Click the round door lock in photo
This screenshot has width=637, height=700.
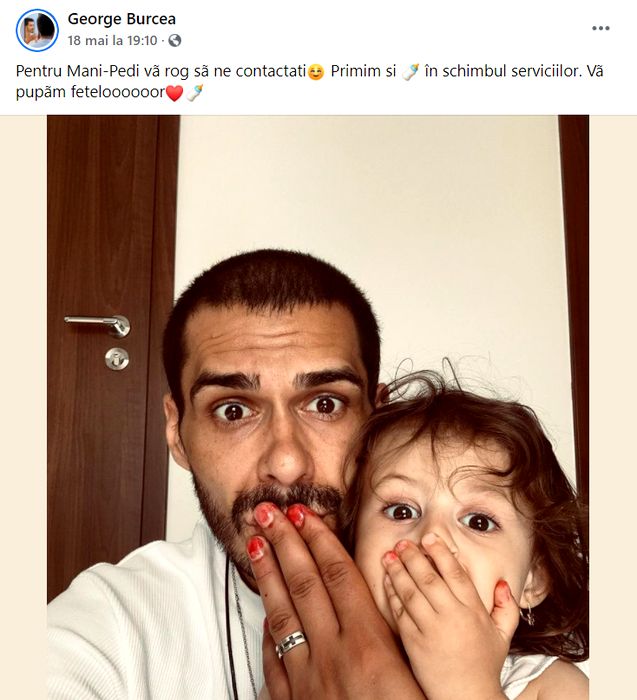coord(117,358)
